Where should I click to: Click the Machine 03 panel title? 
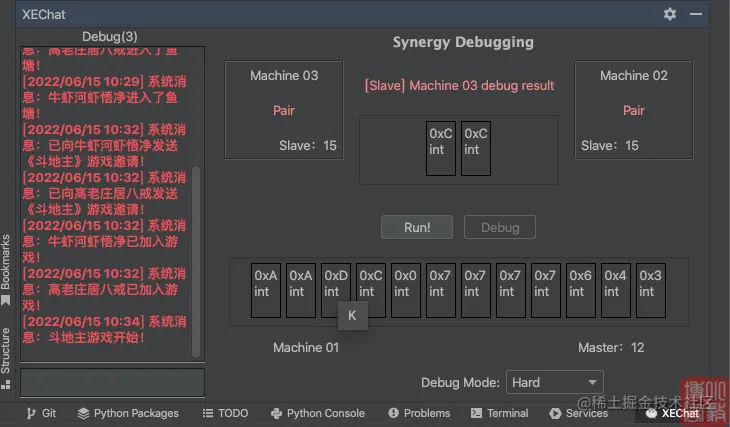pos(284,75)
